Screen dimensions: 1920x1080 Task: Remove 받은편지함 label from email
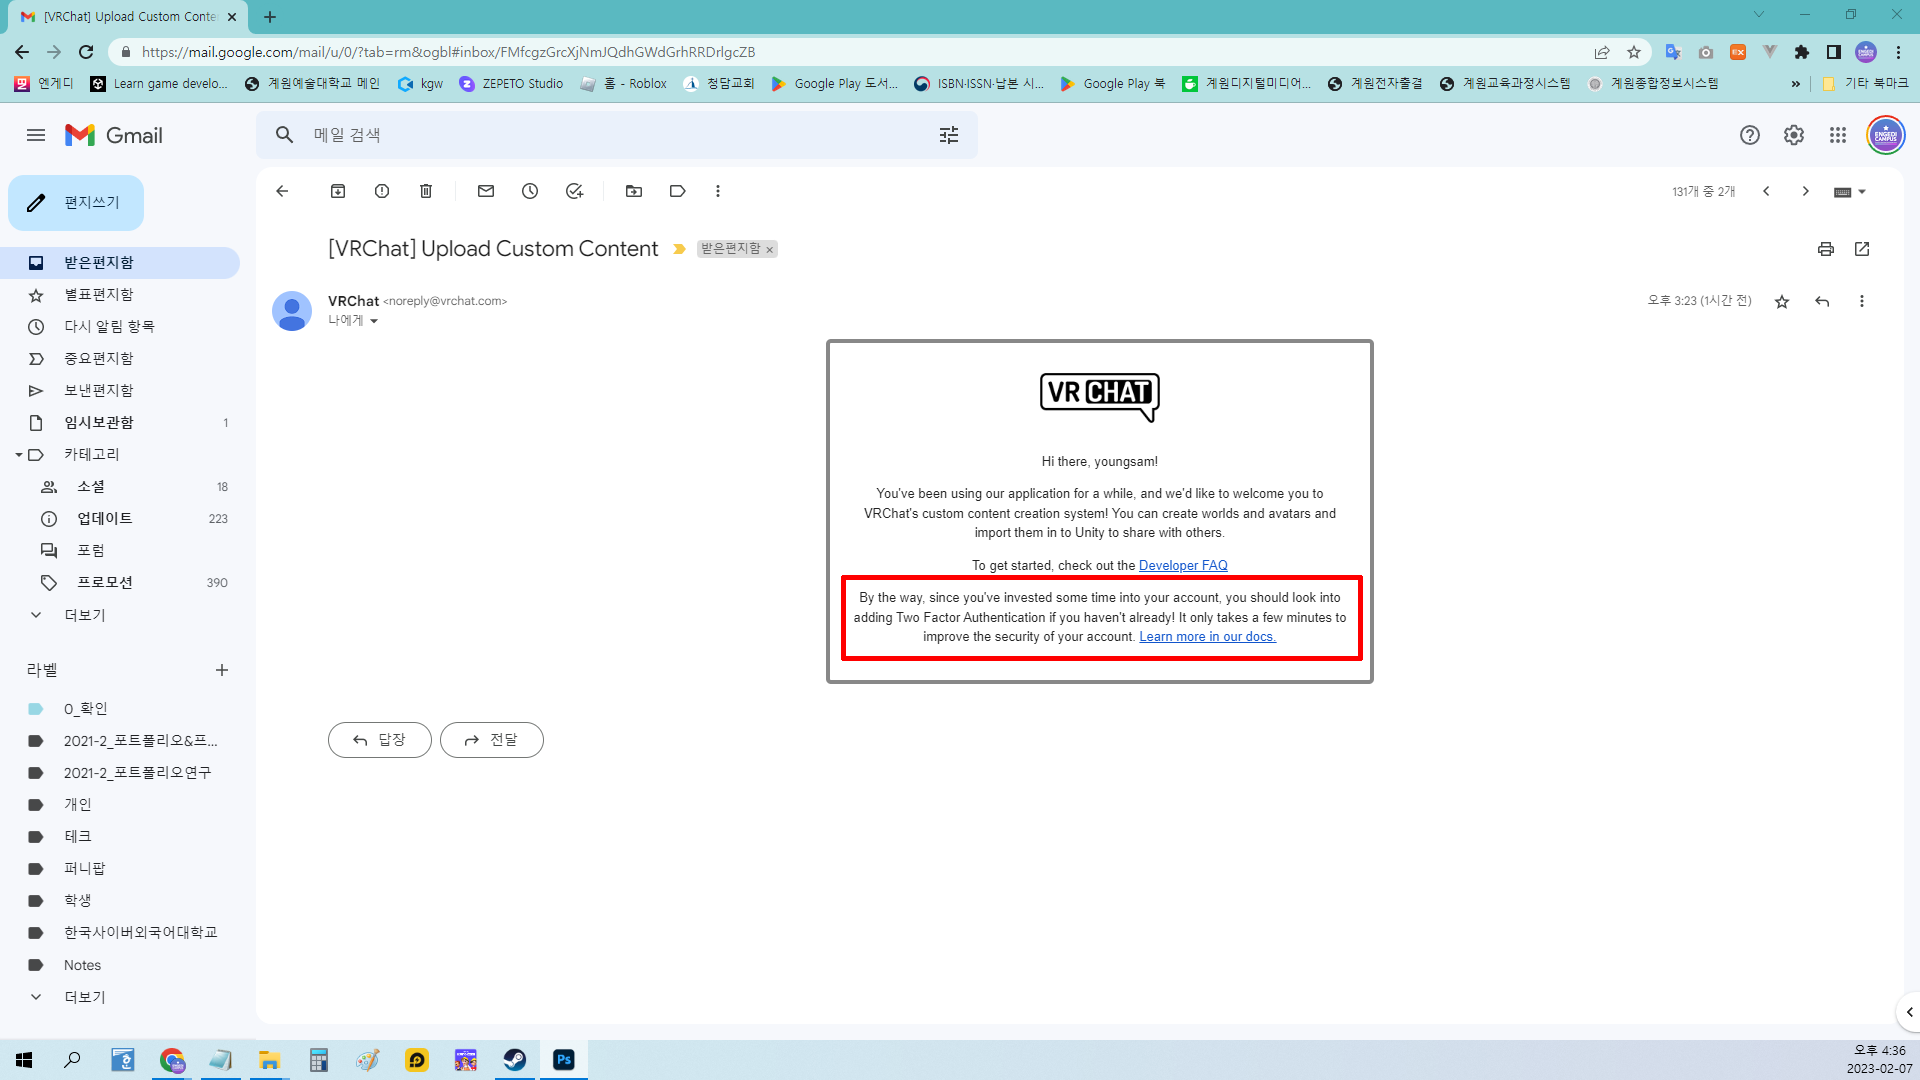[770, 250]
